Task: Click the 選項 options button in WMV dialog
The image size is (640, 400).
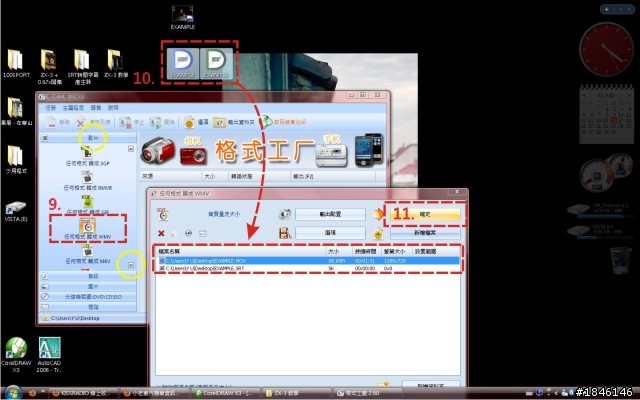Action: pyautogui.click(x=330, y=233)
